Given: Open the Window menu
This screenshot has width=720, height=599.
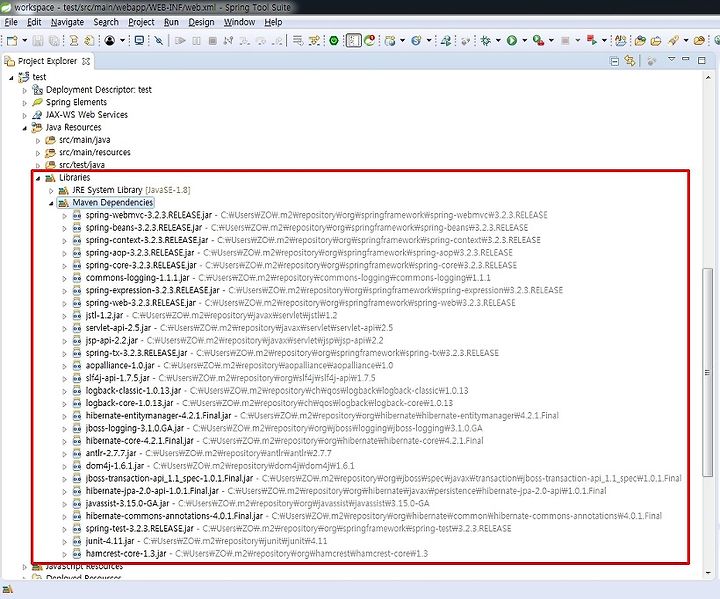Looking at the screenshot, I should tap(239, 22).
